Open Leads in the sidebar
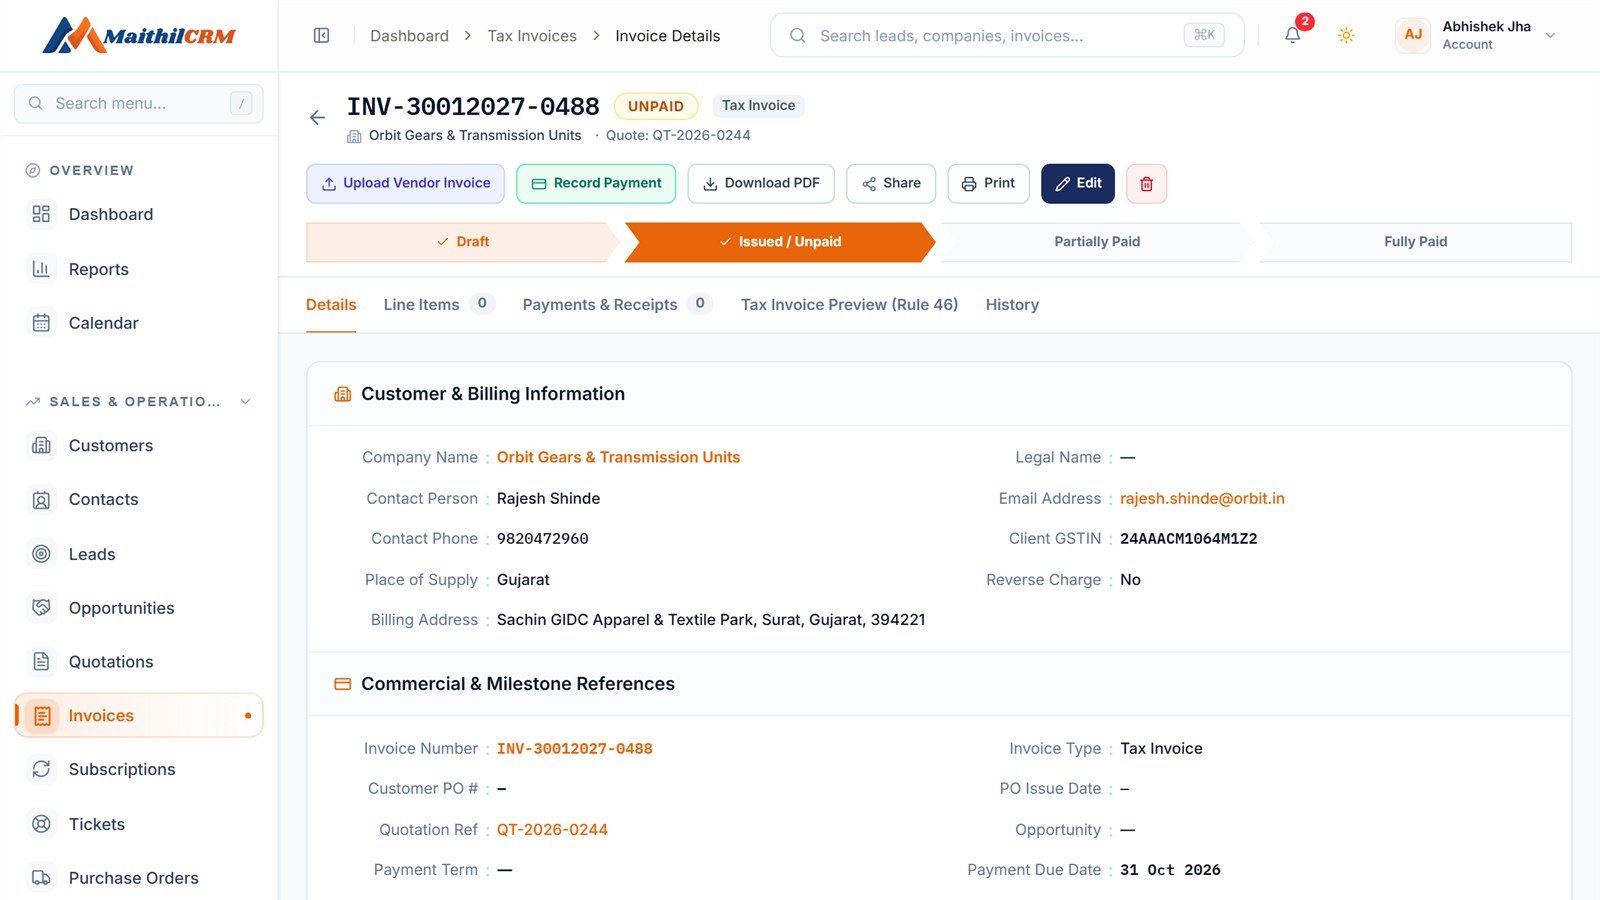This screenshot has height=900, width=1600. coord(139,554)
